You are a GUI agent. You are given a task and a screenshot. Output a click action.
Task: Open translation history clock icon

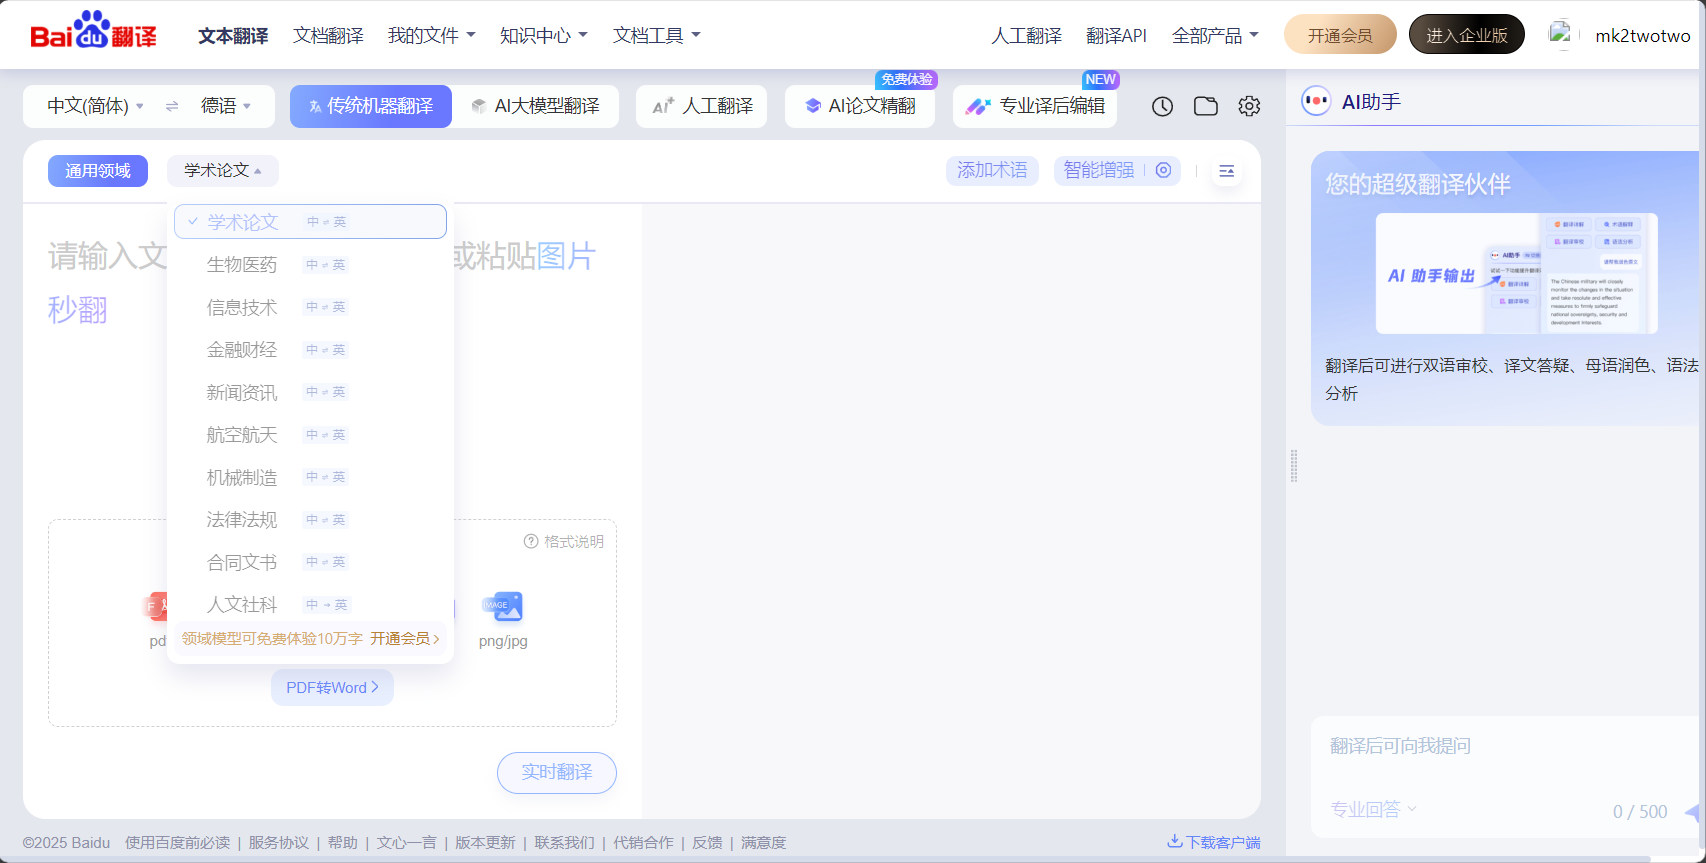pos(1162,106)
